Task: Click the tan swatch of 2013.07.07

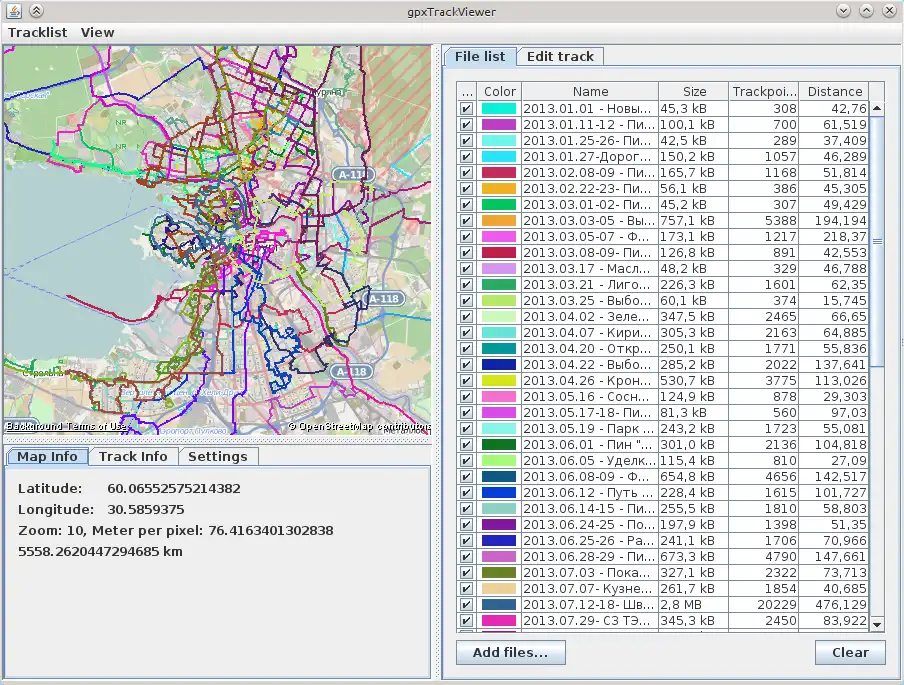Action: [499, 588]
